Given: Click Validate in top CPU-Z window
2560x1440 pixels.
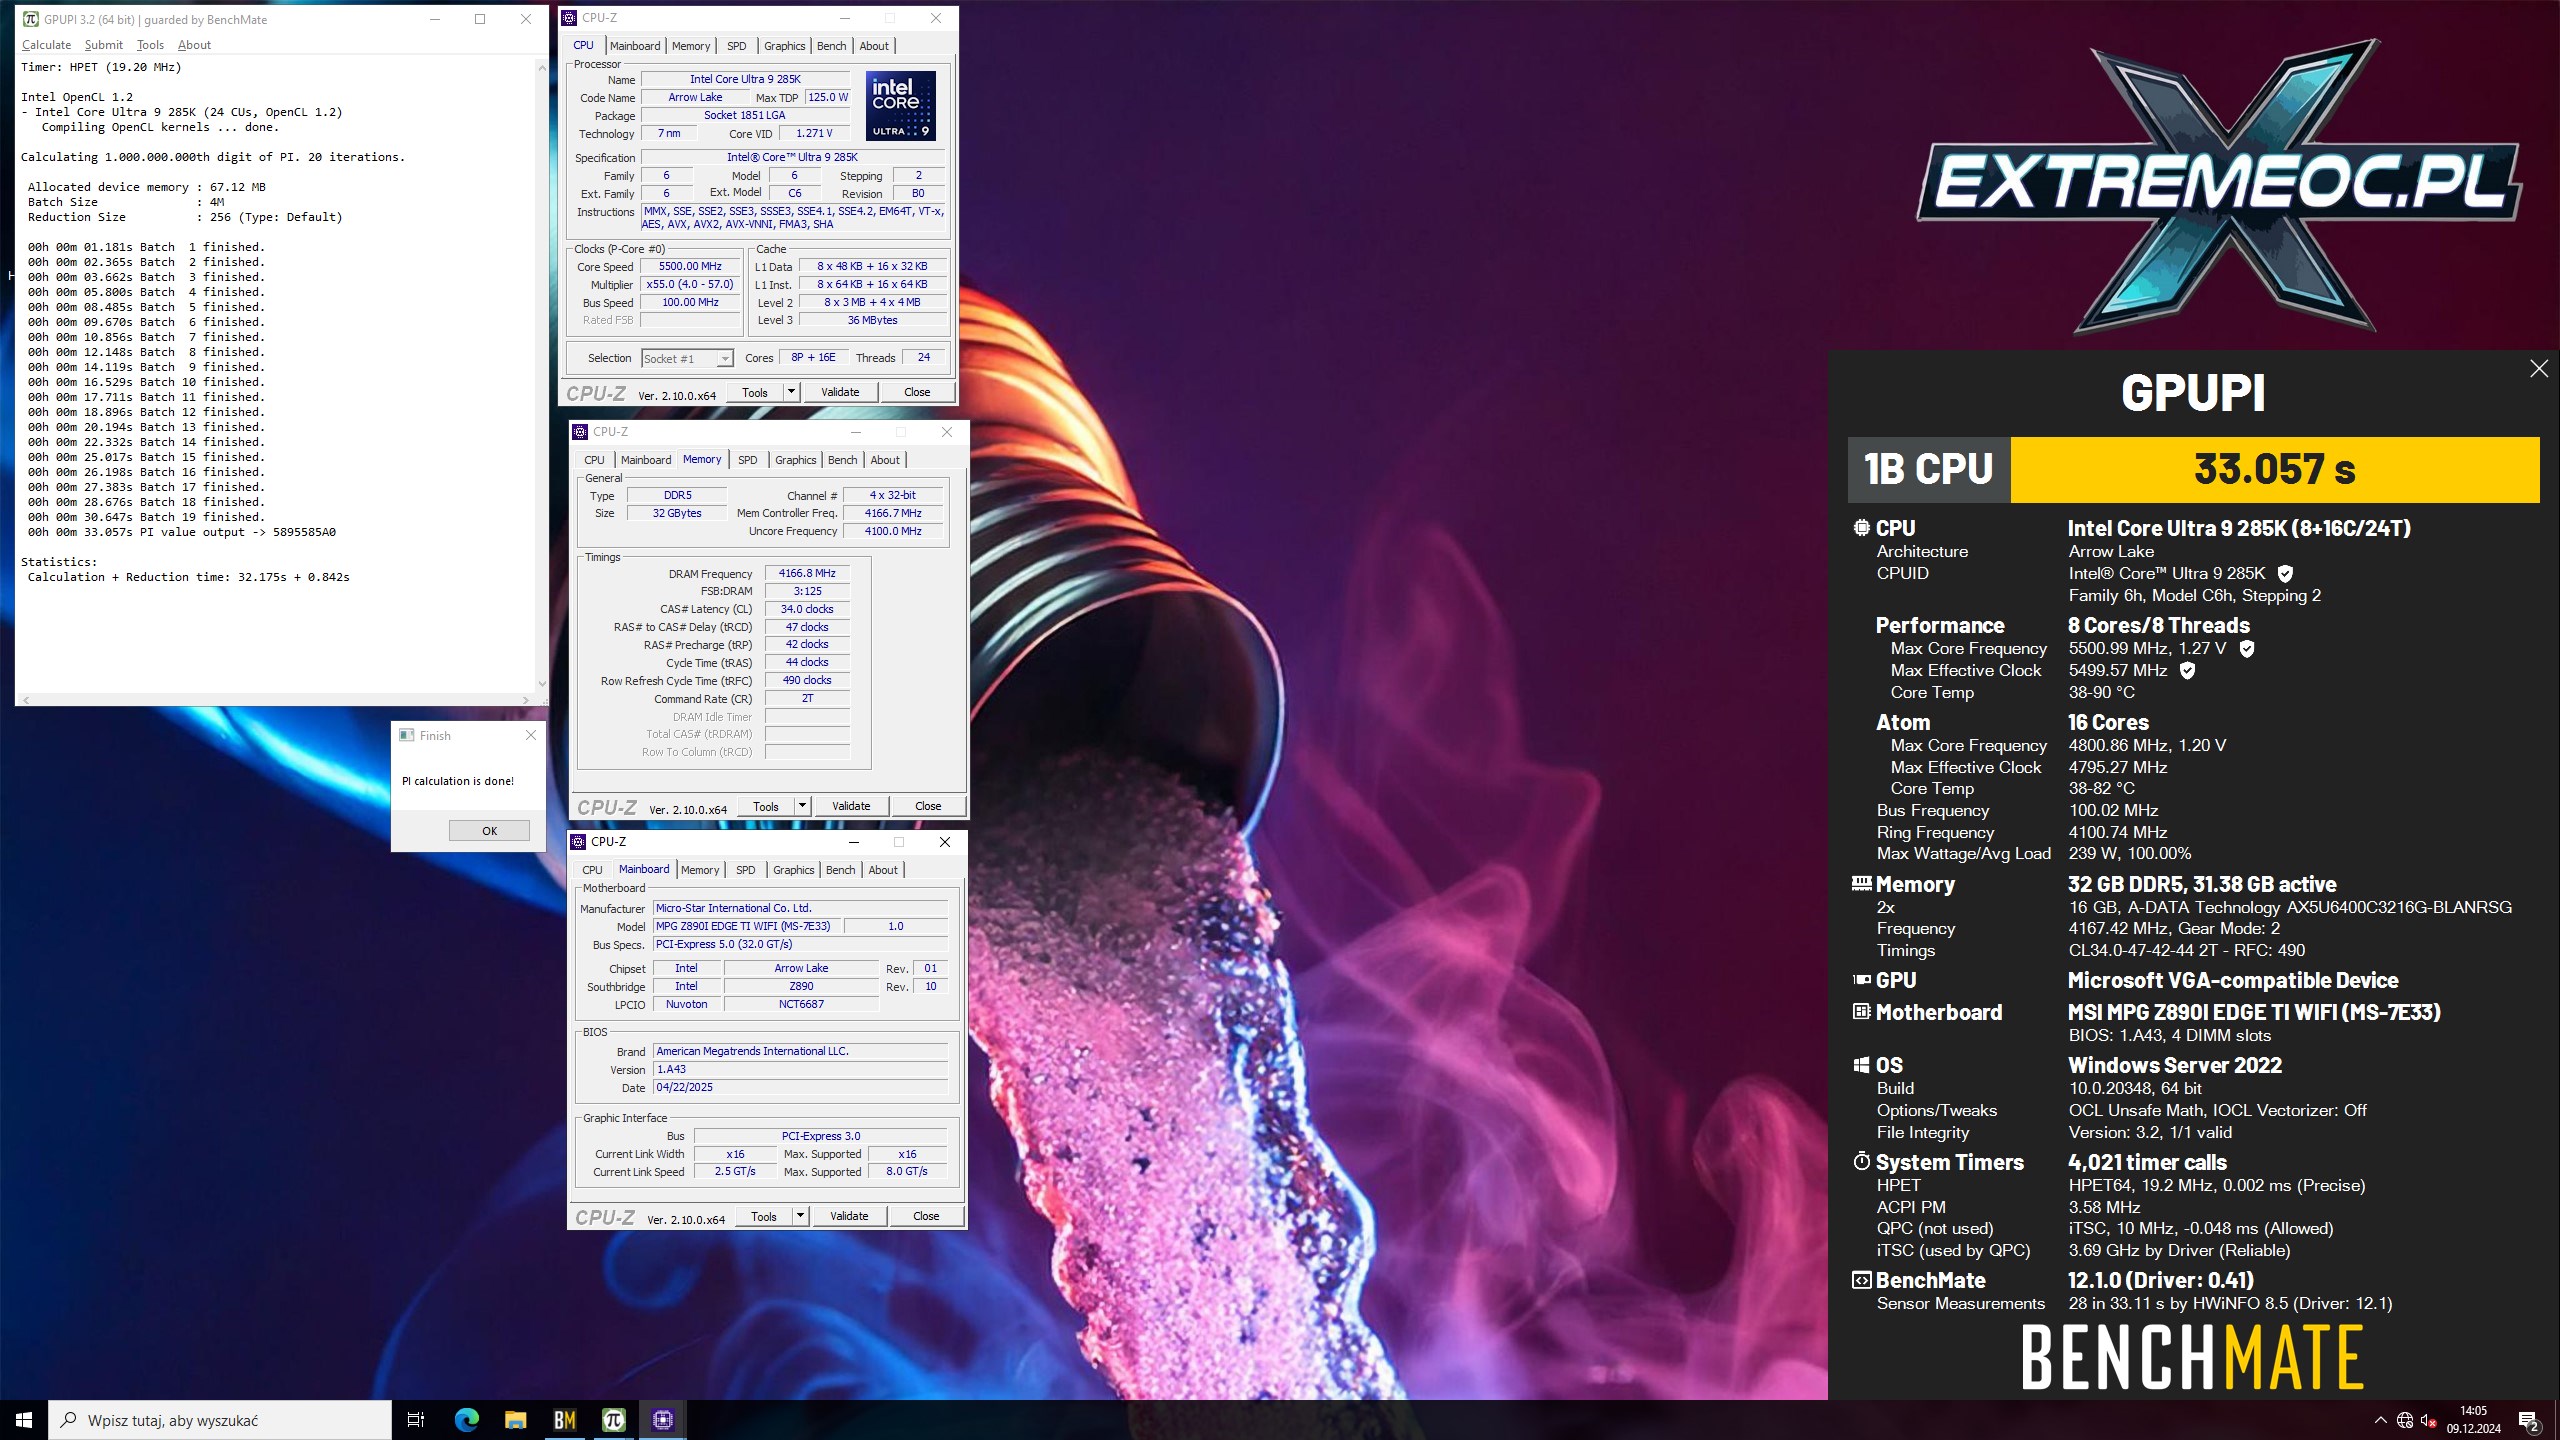Looking at the screenshot, I should (x=840, y=392).
